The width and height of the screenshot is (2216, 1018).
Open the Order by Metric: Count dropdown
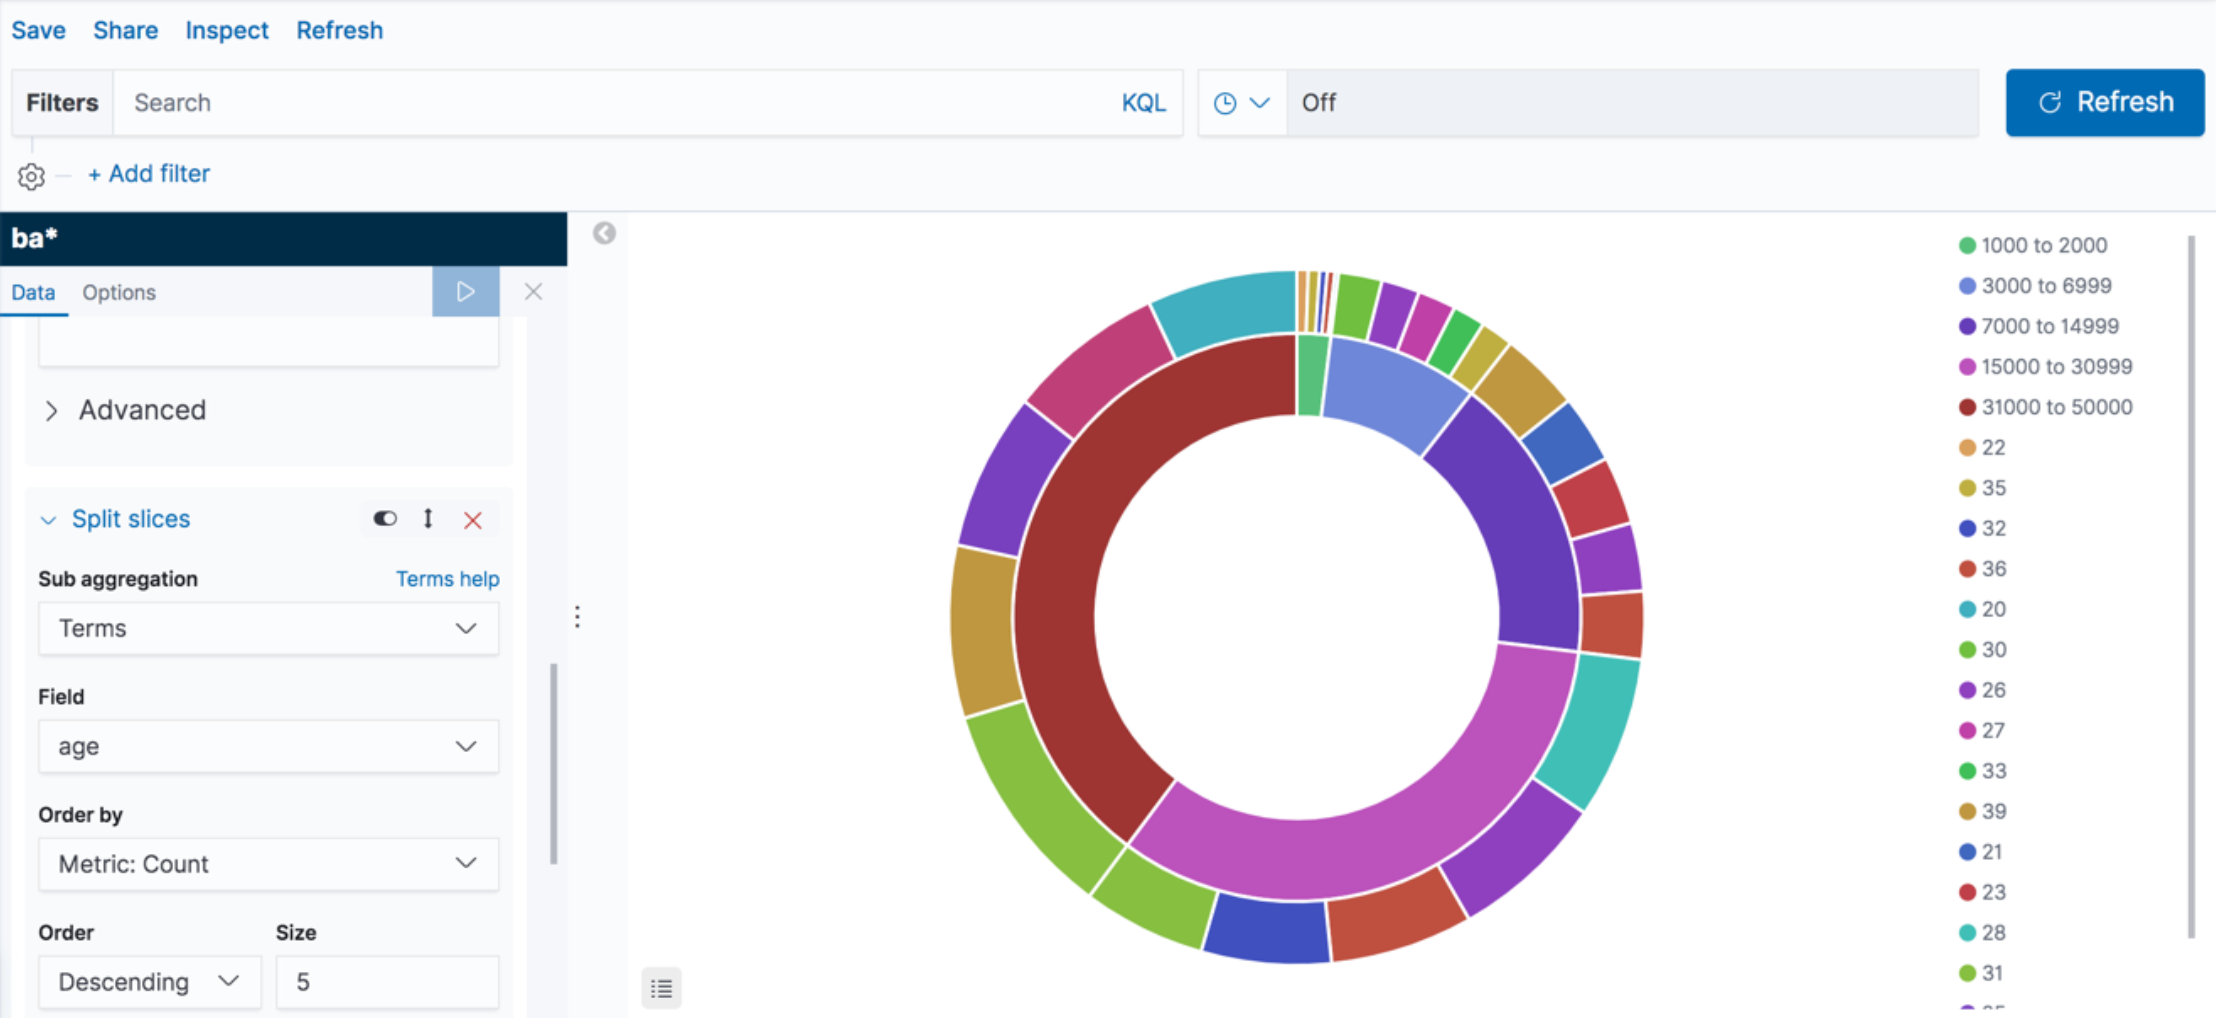(267, 864)
